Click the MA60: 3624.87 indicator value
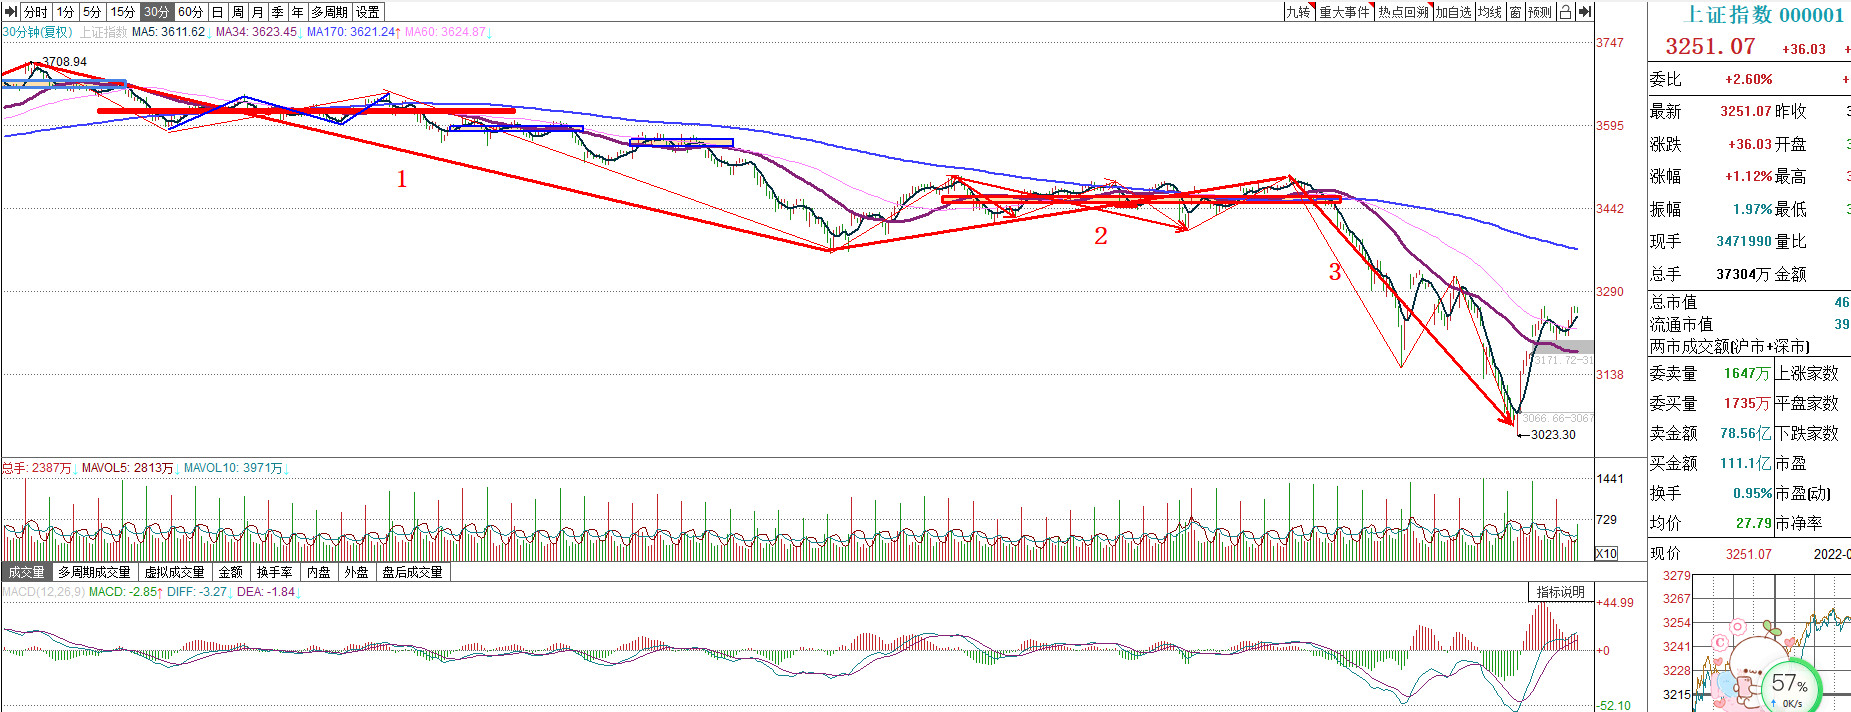The height and width of the screenshot is (712, 1851). pyautogui.click(x=446, y=32)
